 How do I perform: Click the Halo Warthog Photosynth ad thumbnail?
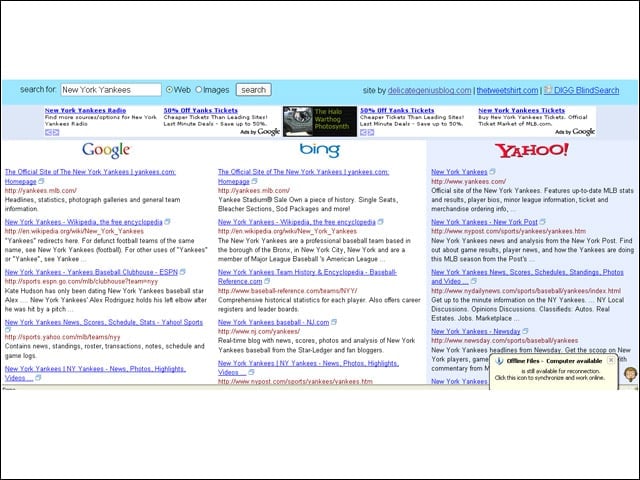click(x=320, y=121)
